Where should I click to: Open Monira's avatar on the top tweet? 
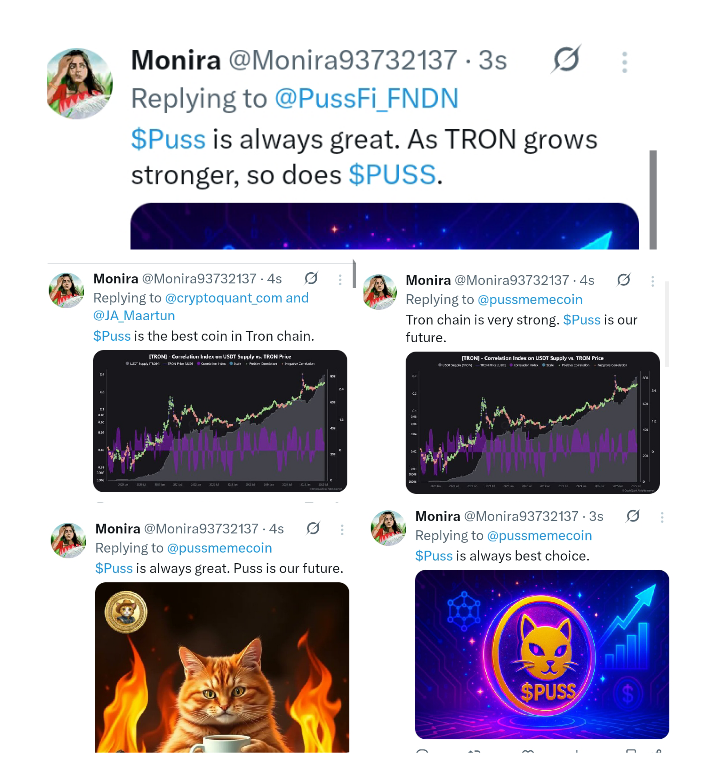(80, 83)
